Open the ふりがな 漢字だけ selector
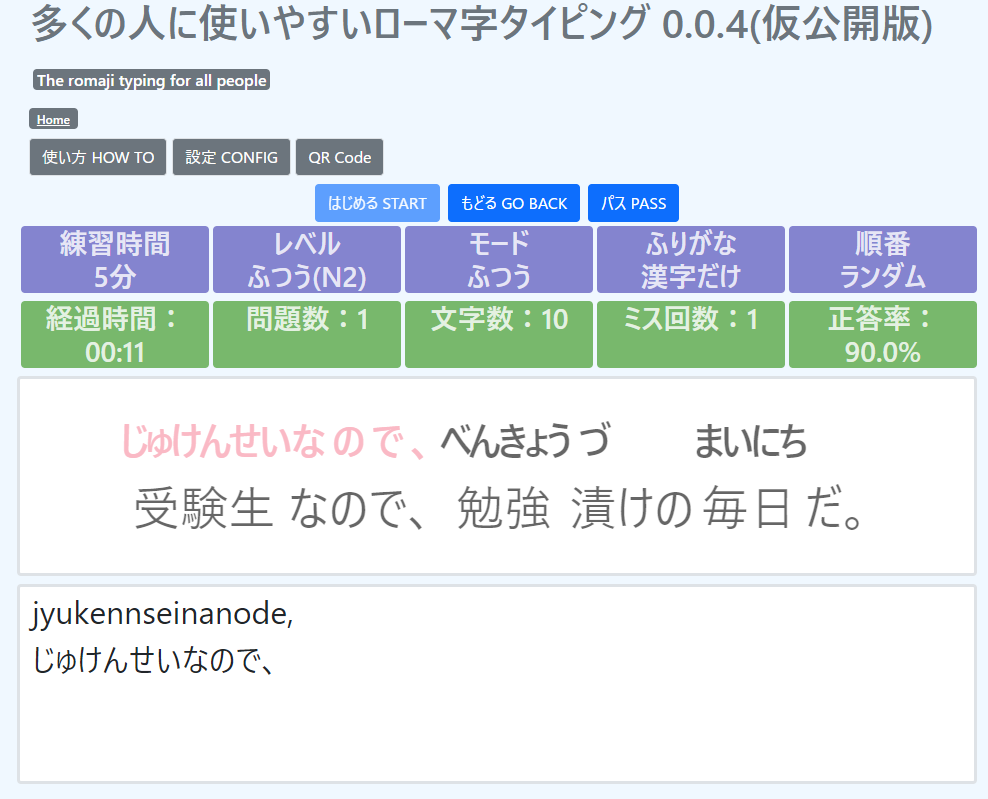Screen dimensions: 988x799 coord(690,259)
